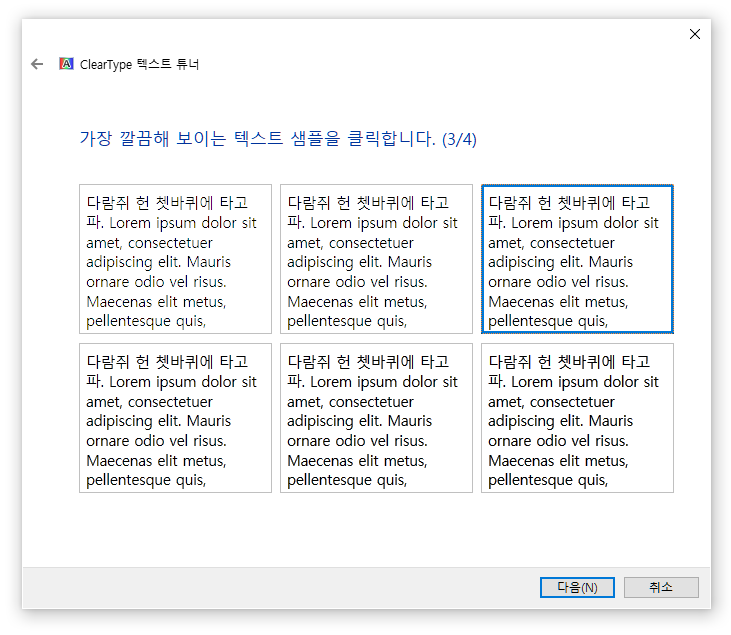Click the 다음(N) button

coord(577,587)
